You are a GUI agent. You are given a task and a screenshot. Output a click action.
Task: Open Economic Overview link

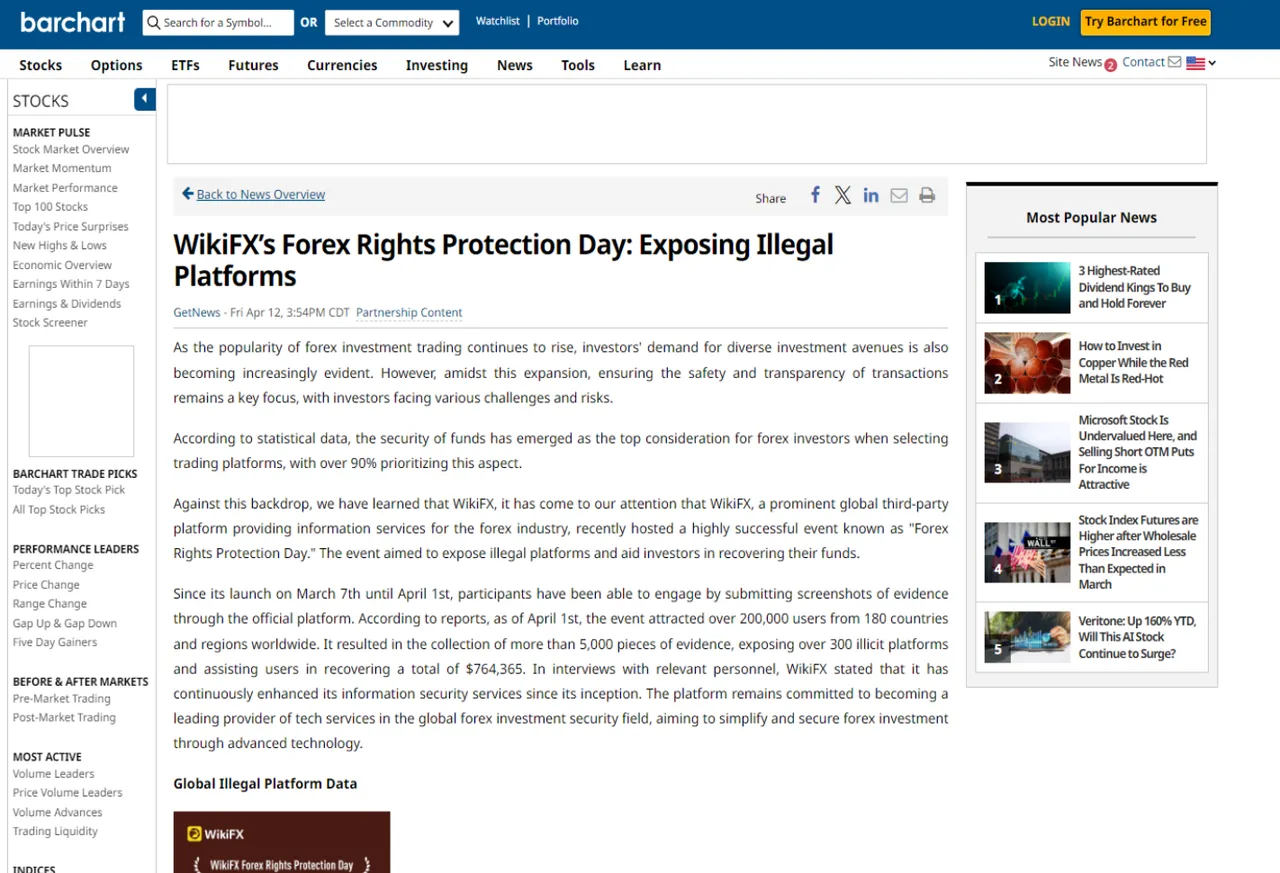point(62,265)
